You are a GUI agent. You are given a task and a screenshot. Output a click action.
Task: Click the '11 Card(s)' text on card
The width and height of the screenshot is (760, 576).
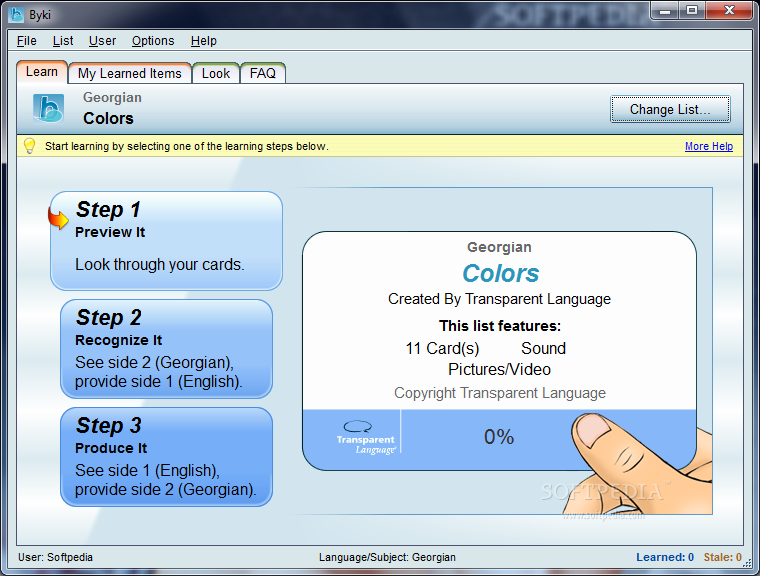(442, 348)
